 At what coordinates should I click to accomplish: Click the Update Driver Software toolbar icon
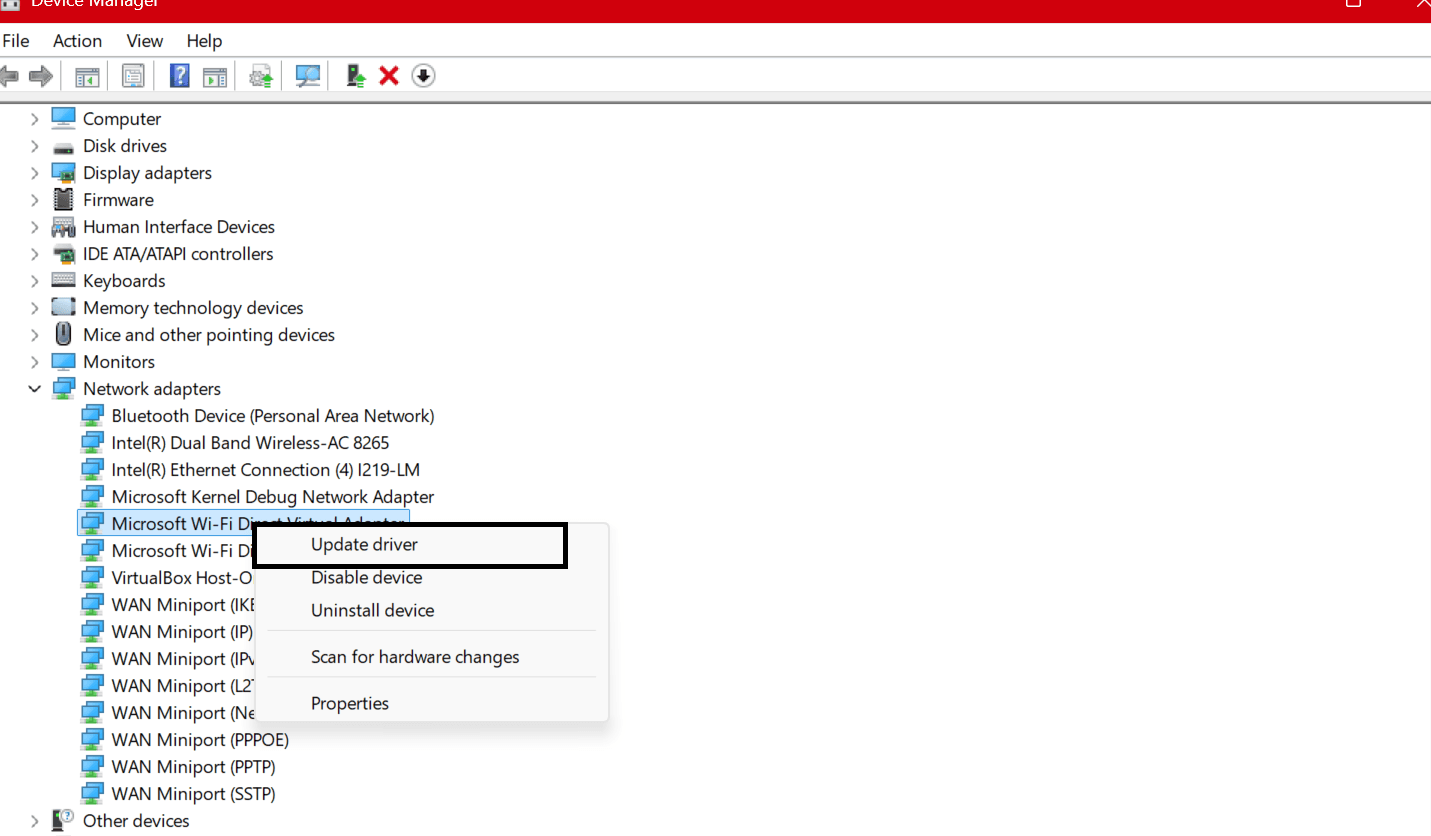click(355, 75)
